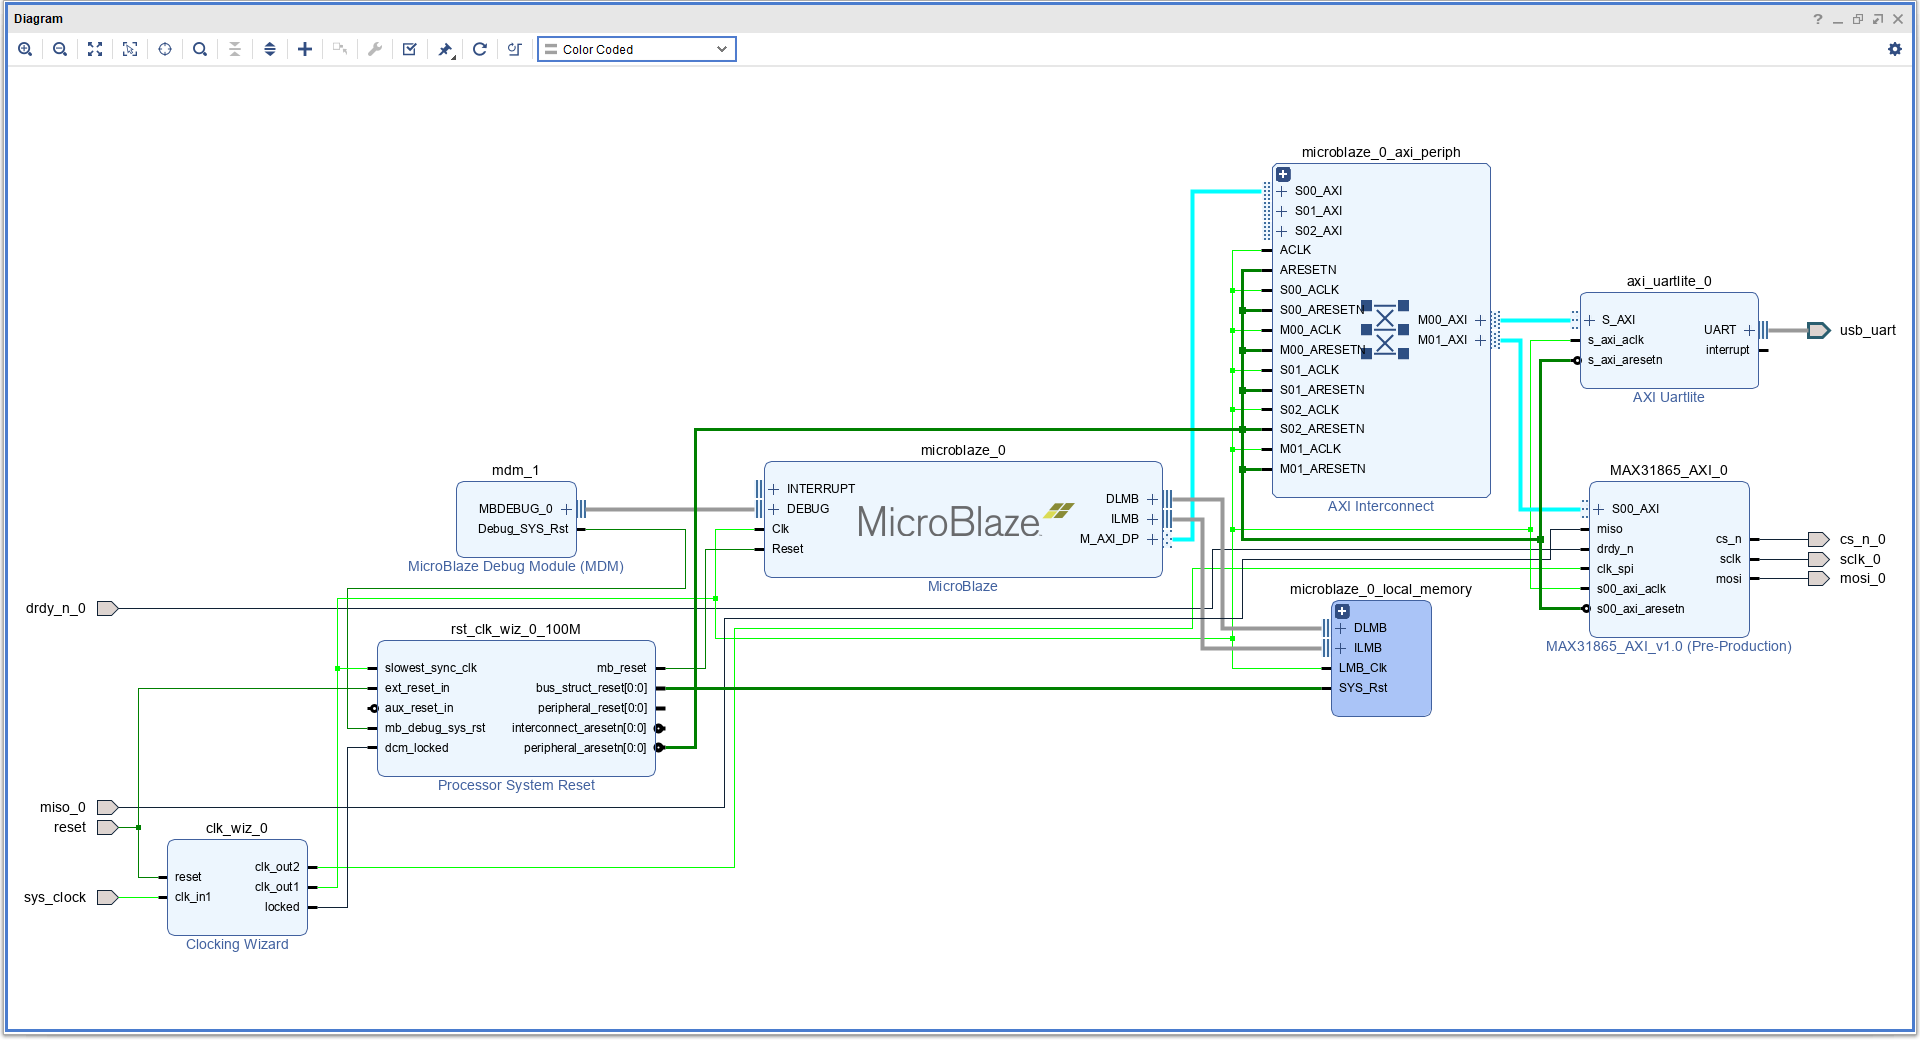Click the AXI Interconnect label
Image resolution: width=1920 pixels, height=1040 pixels.
point(1380,506)
